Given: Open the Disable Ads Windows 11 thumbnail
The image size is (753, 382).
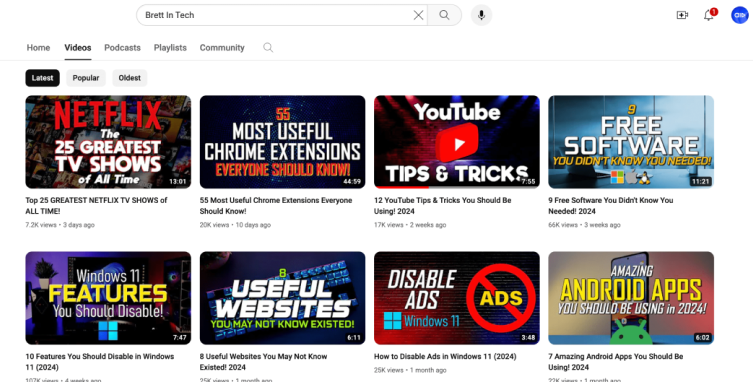Looking at the screenshot, I should (x=457, y=298).
